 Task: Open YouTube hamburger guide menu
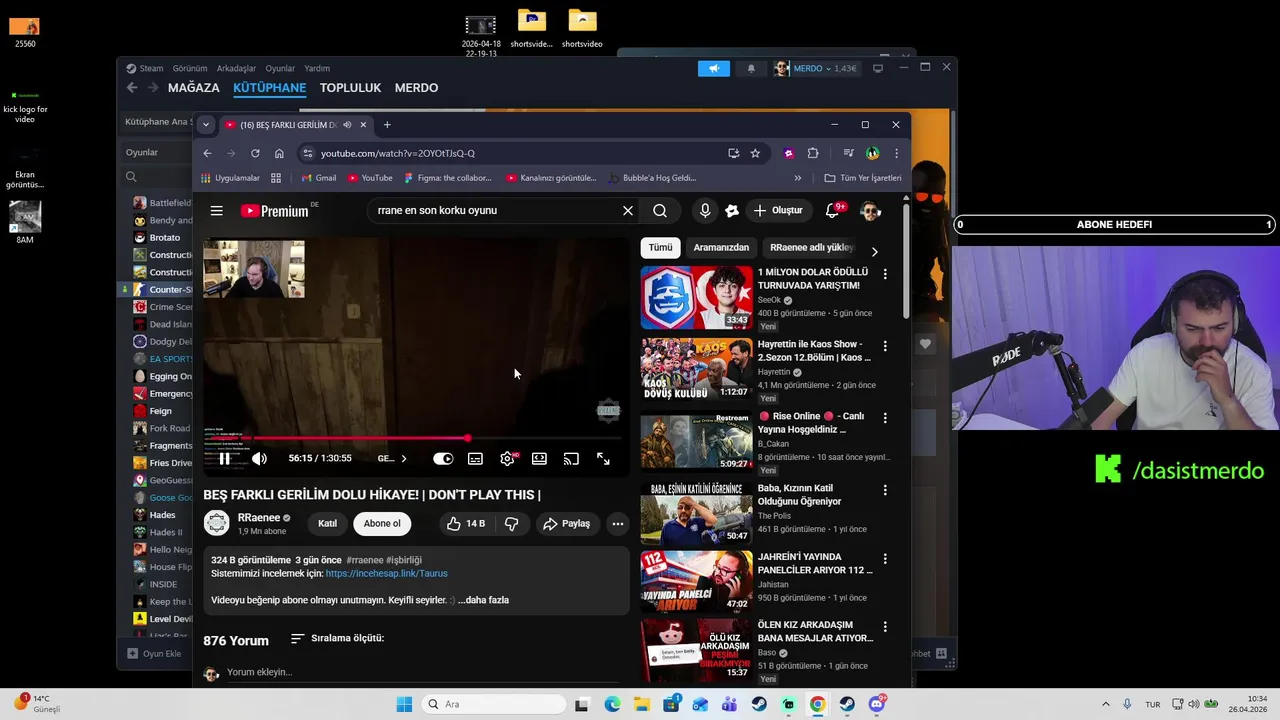point(216,210)
